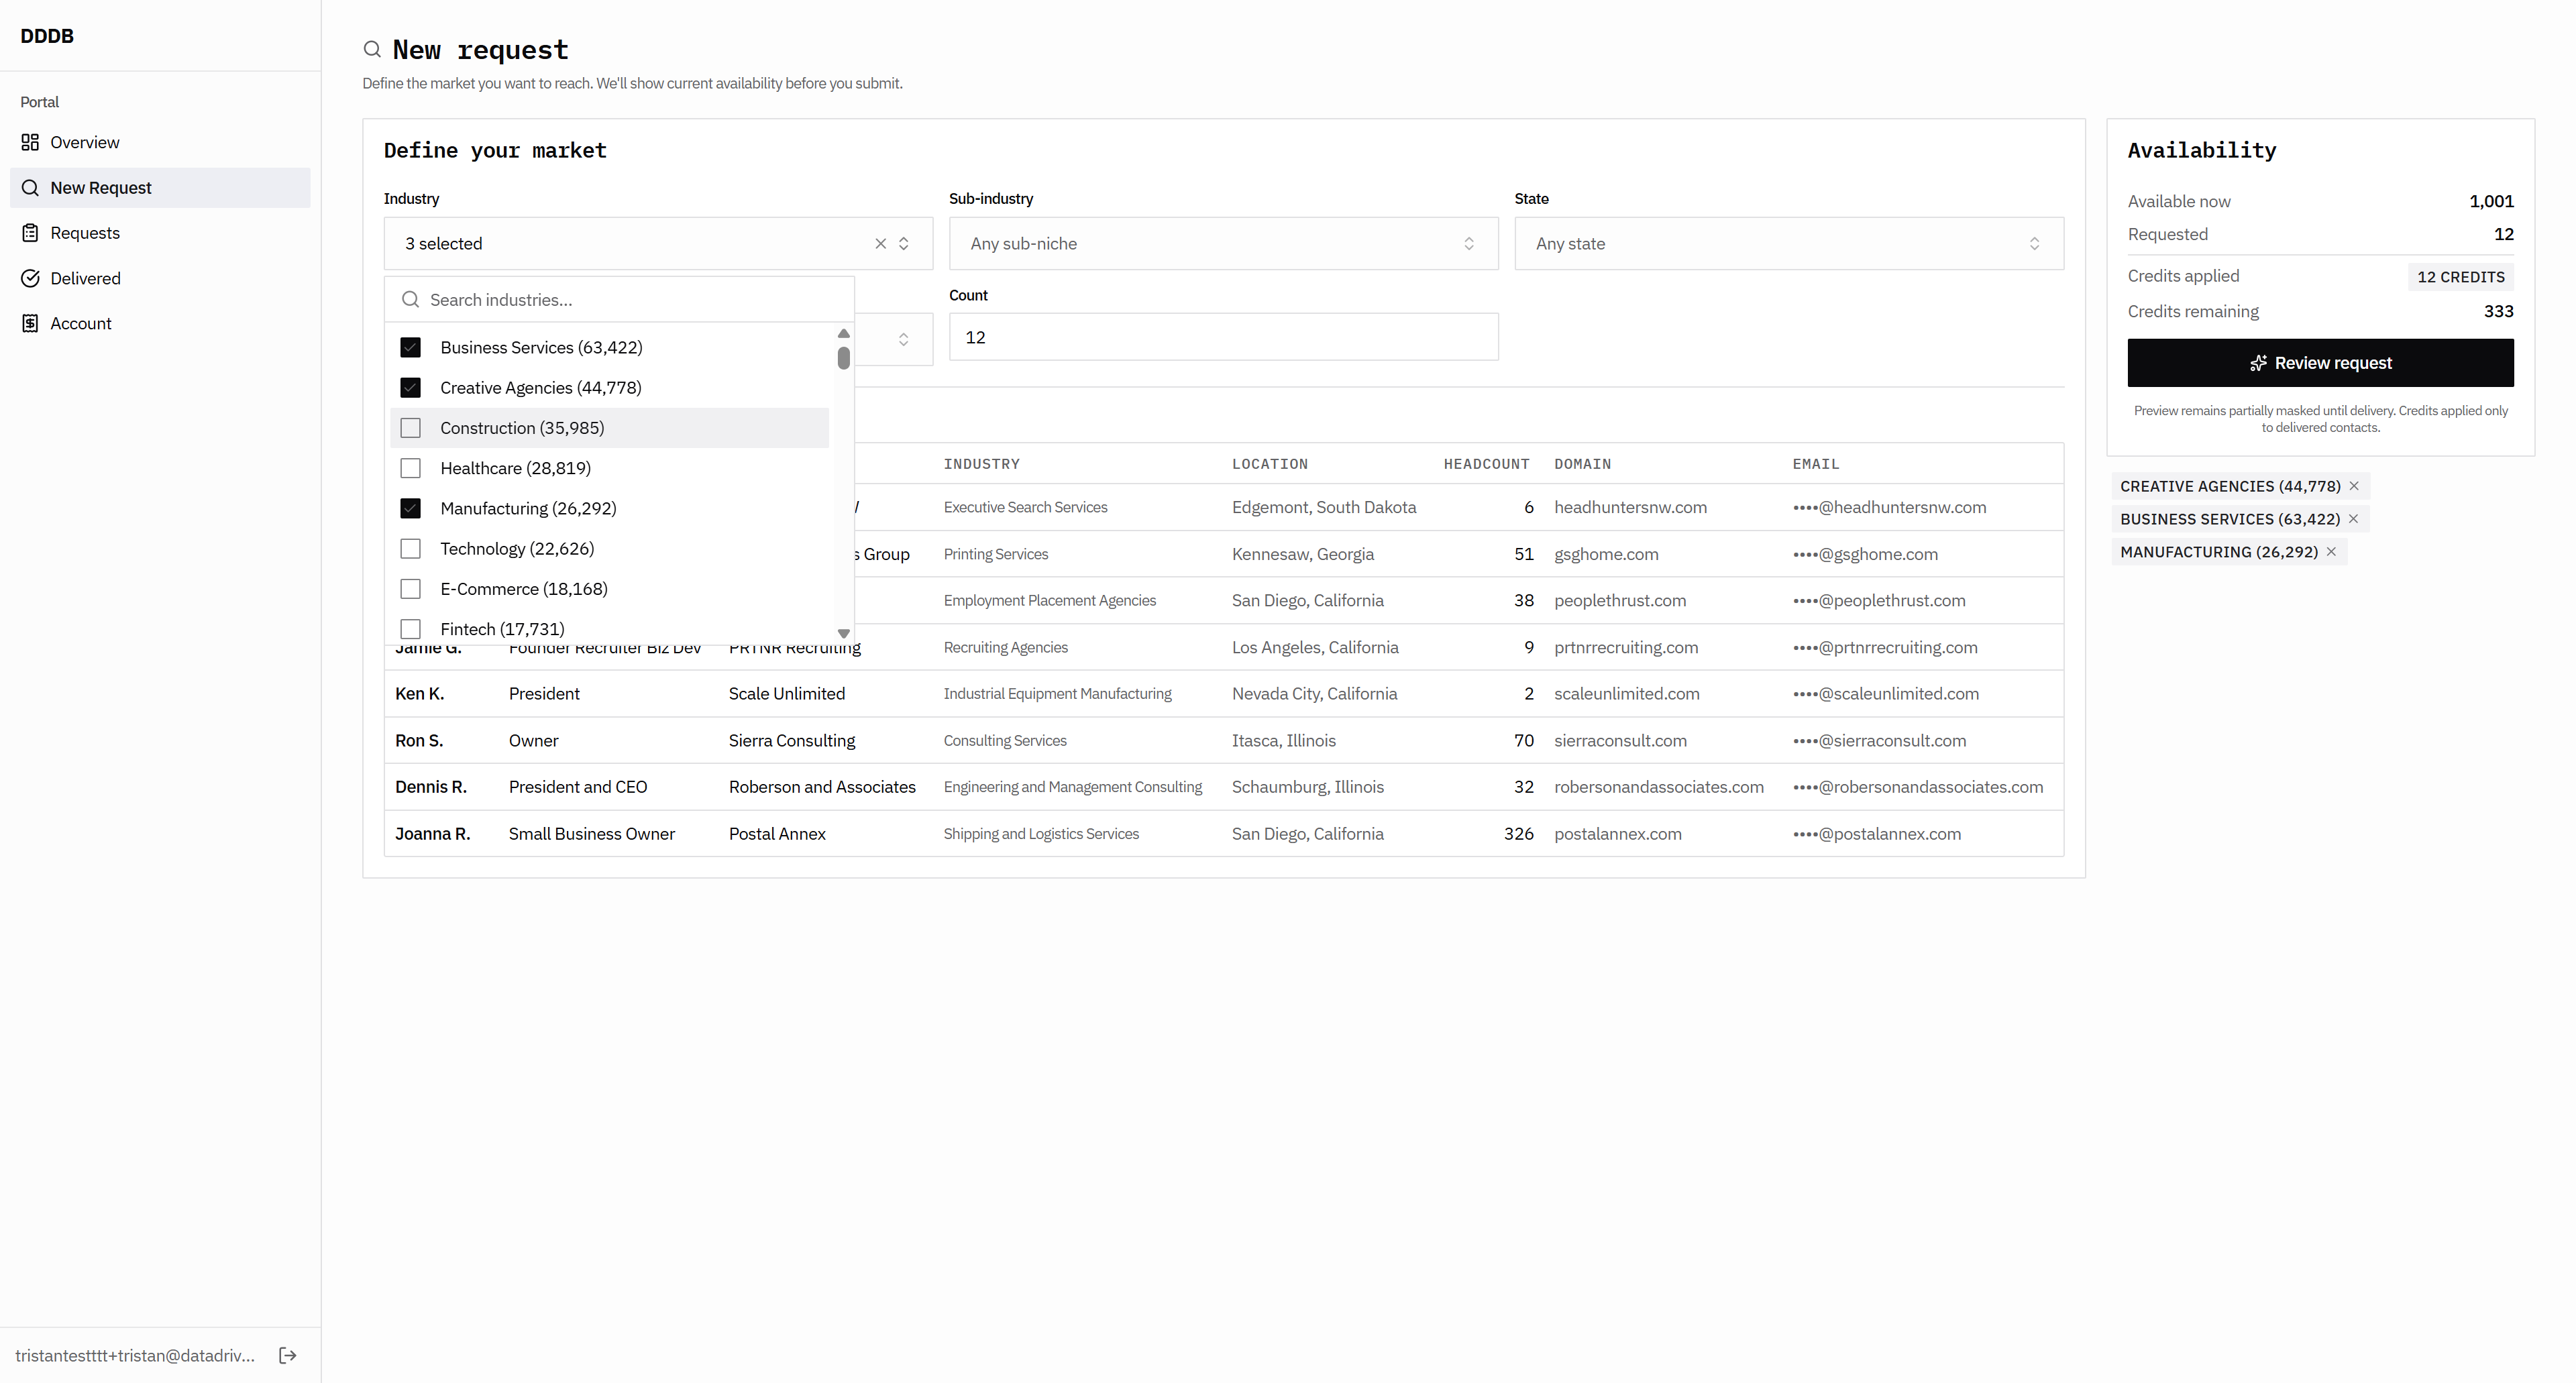Remove Creative Agencies filter tag
2576x1383 pixels.
(2354, 486)
